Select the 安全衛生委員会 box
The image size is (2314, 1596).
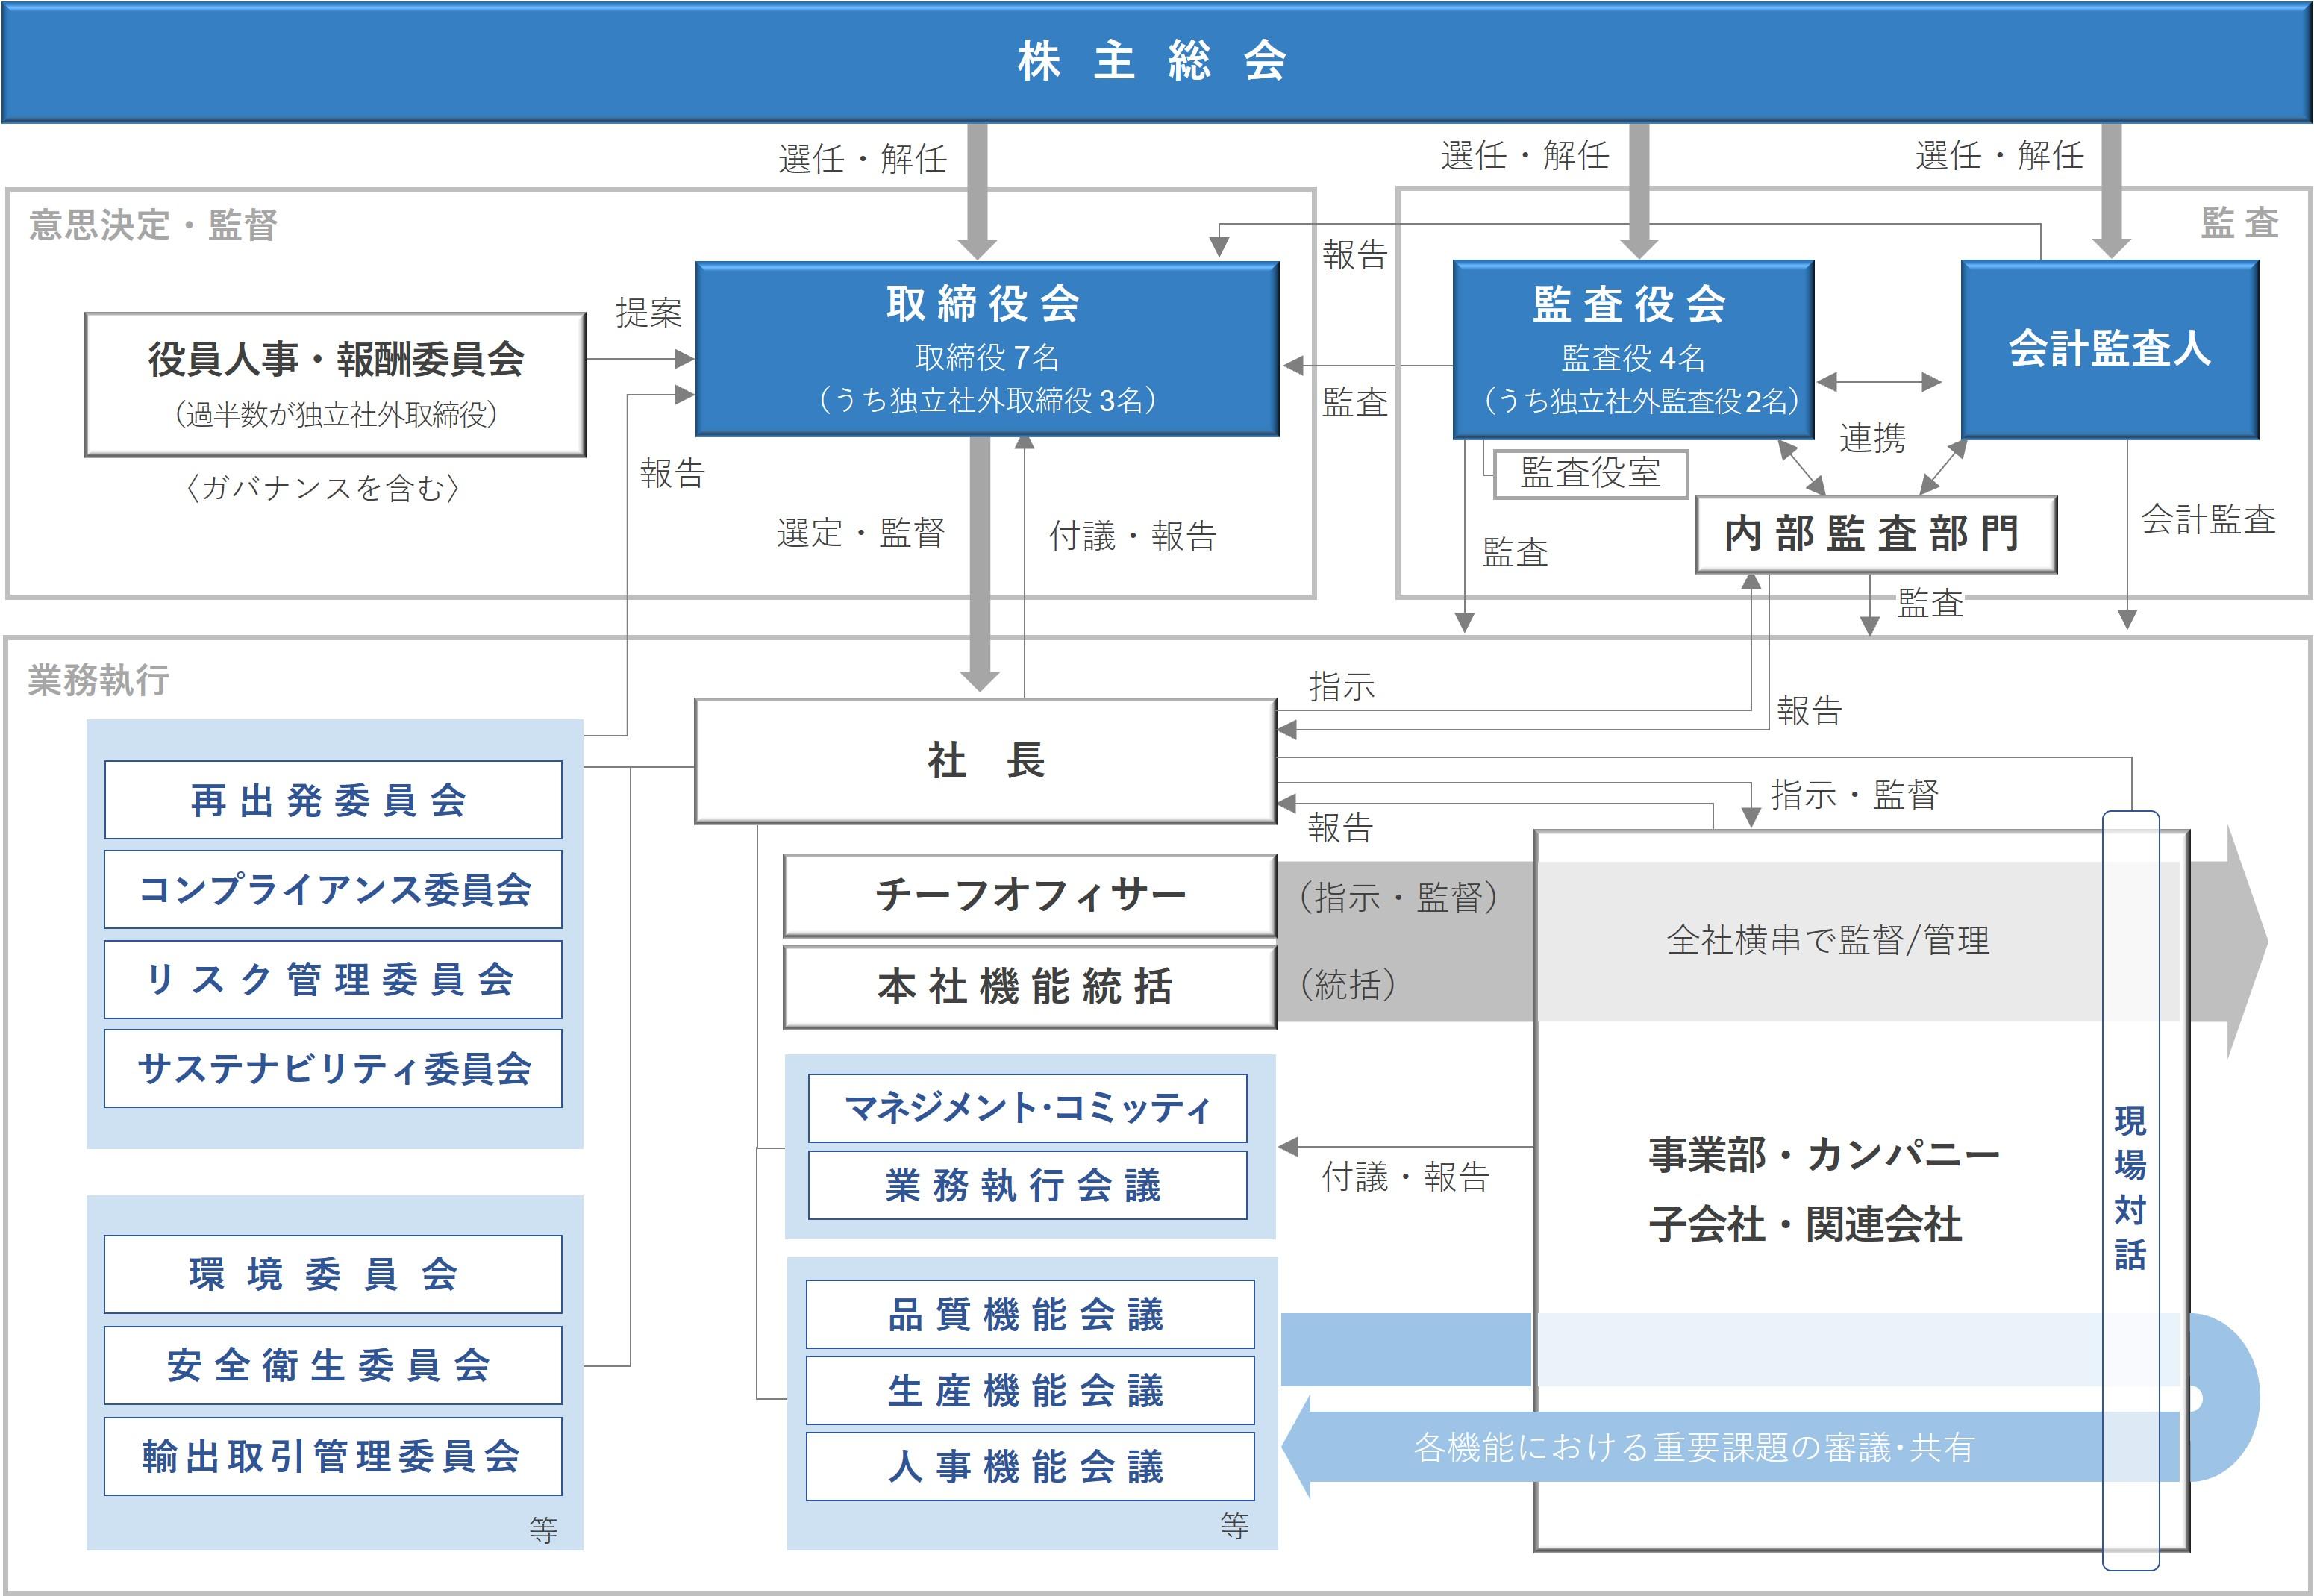pyautogui.click(x=333, y=1365)
